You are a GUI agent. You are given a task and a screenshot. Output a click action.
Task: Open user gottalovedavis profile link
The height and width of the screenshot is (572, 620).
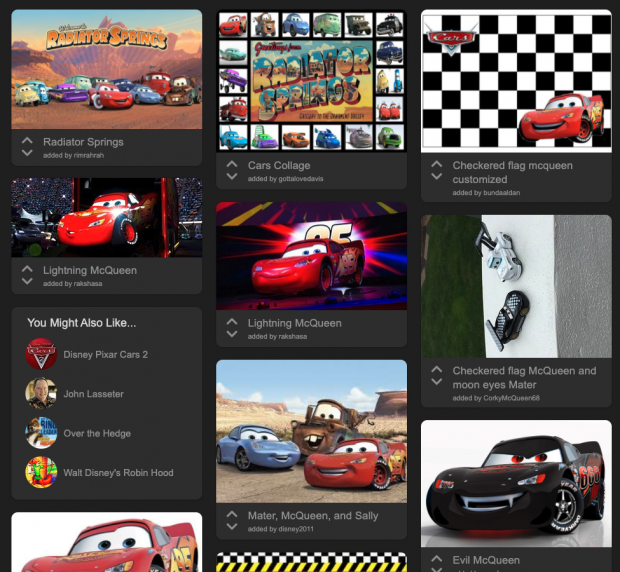(301, 179)
